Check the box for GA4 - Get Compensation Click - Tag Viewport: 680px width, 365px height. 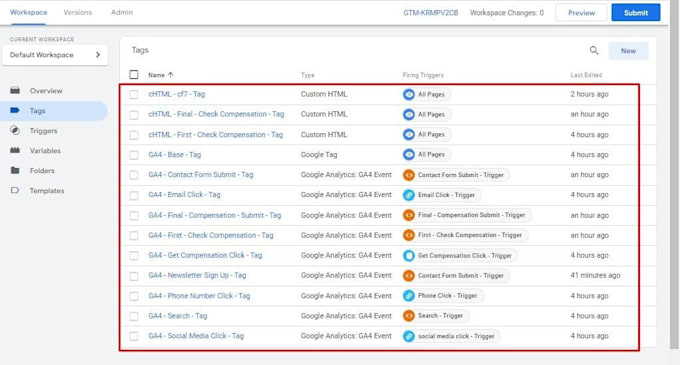(134, 256)
